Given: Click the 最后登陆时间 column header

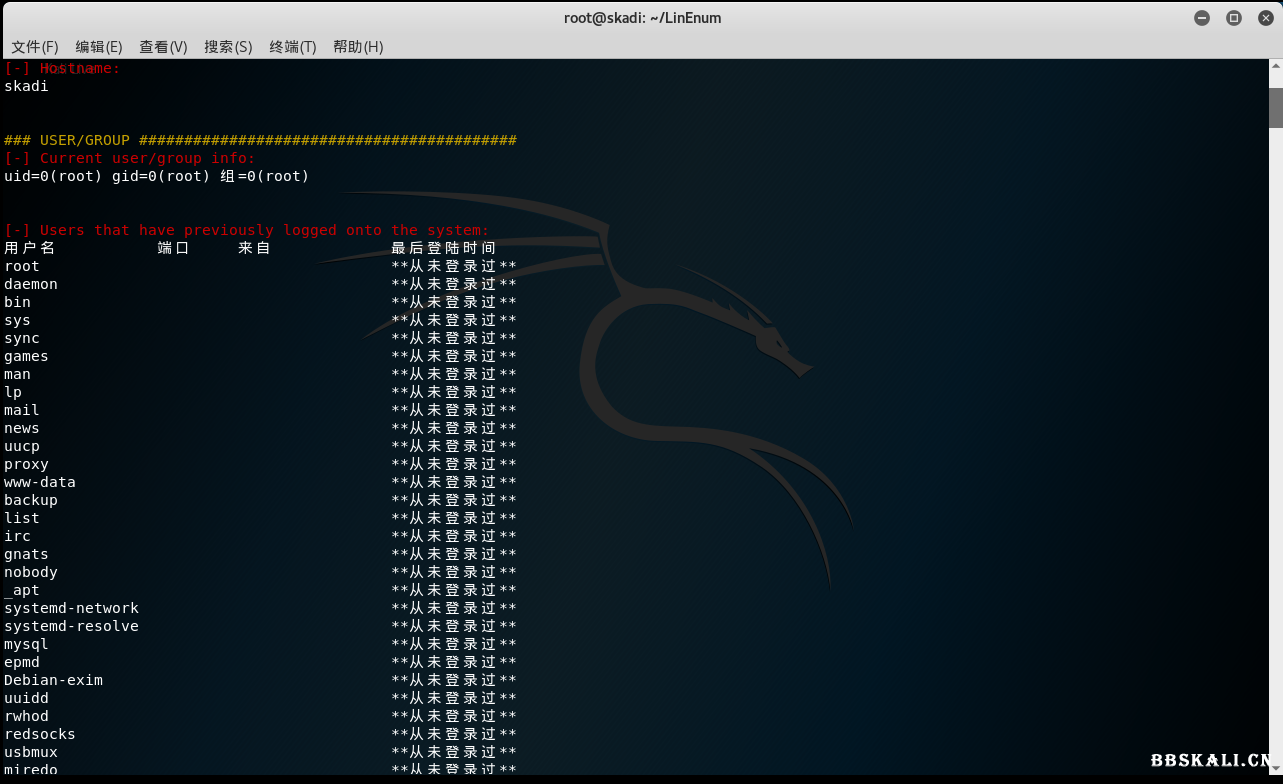Looking at the screenshot, I should [x=443, y=248].
